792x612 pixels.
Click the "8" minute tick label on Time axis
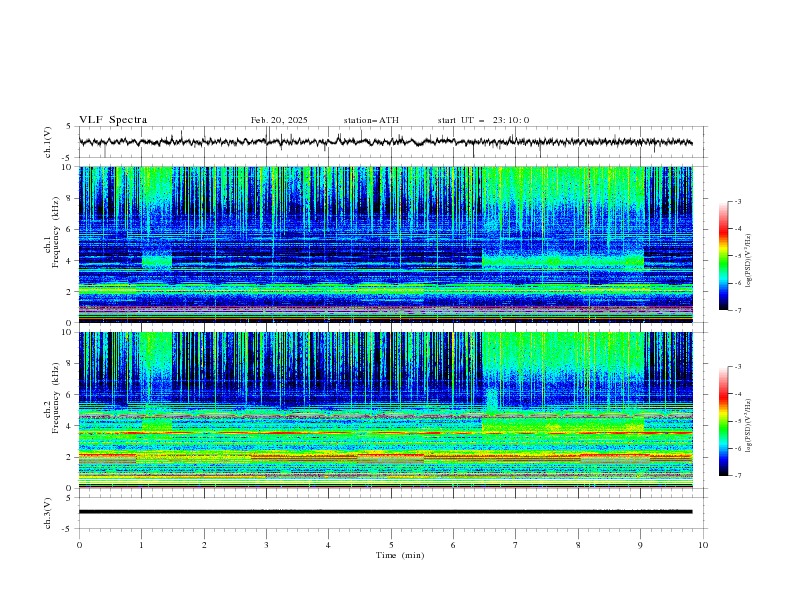coord(578,545)
